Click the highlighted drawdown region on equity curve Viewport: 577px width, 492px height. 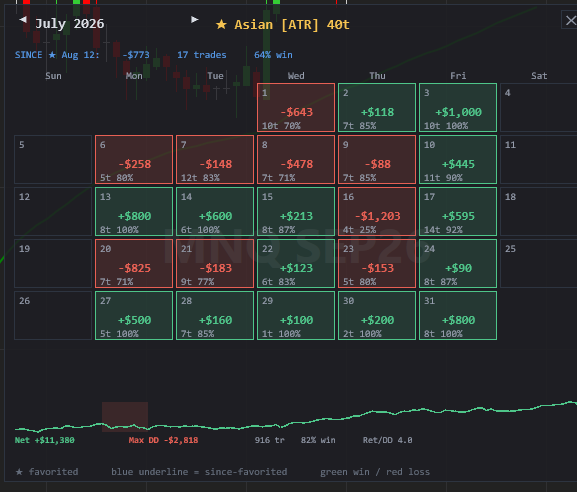point(125,417)
